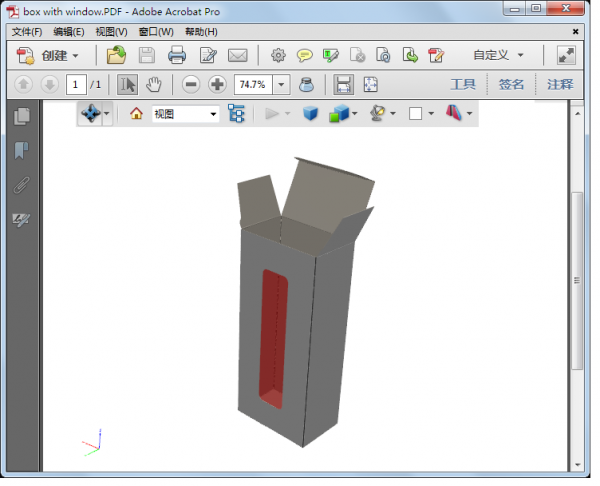This screenshot has height=486, width=600.
Task: Click the email envelope icon
Action: [x=238, y=55]
